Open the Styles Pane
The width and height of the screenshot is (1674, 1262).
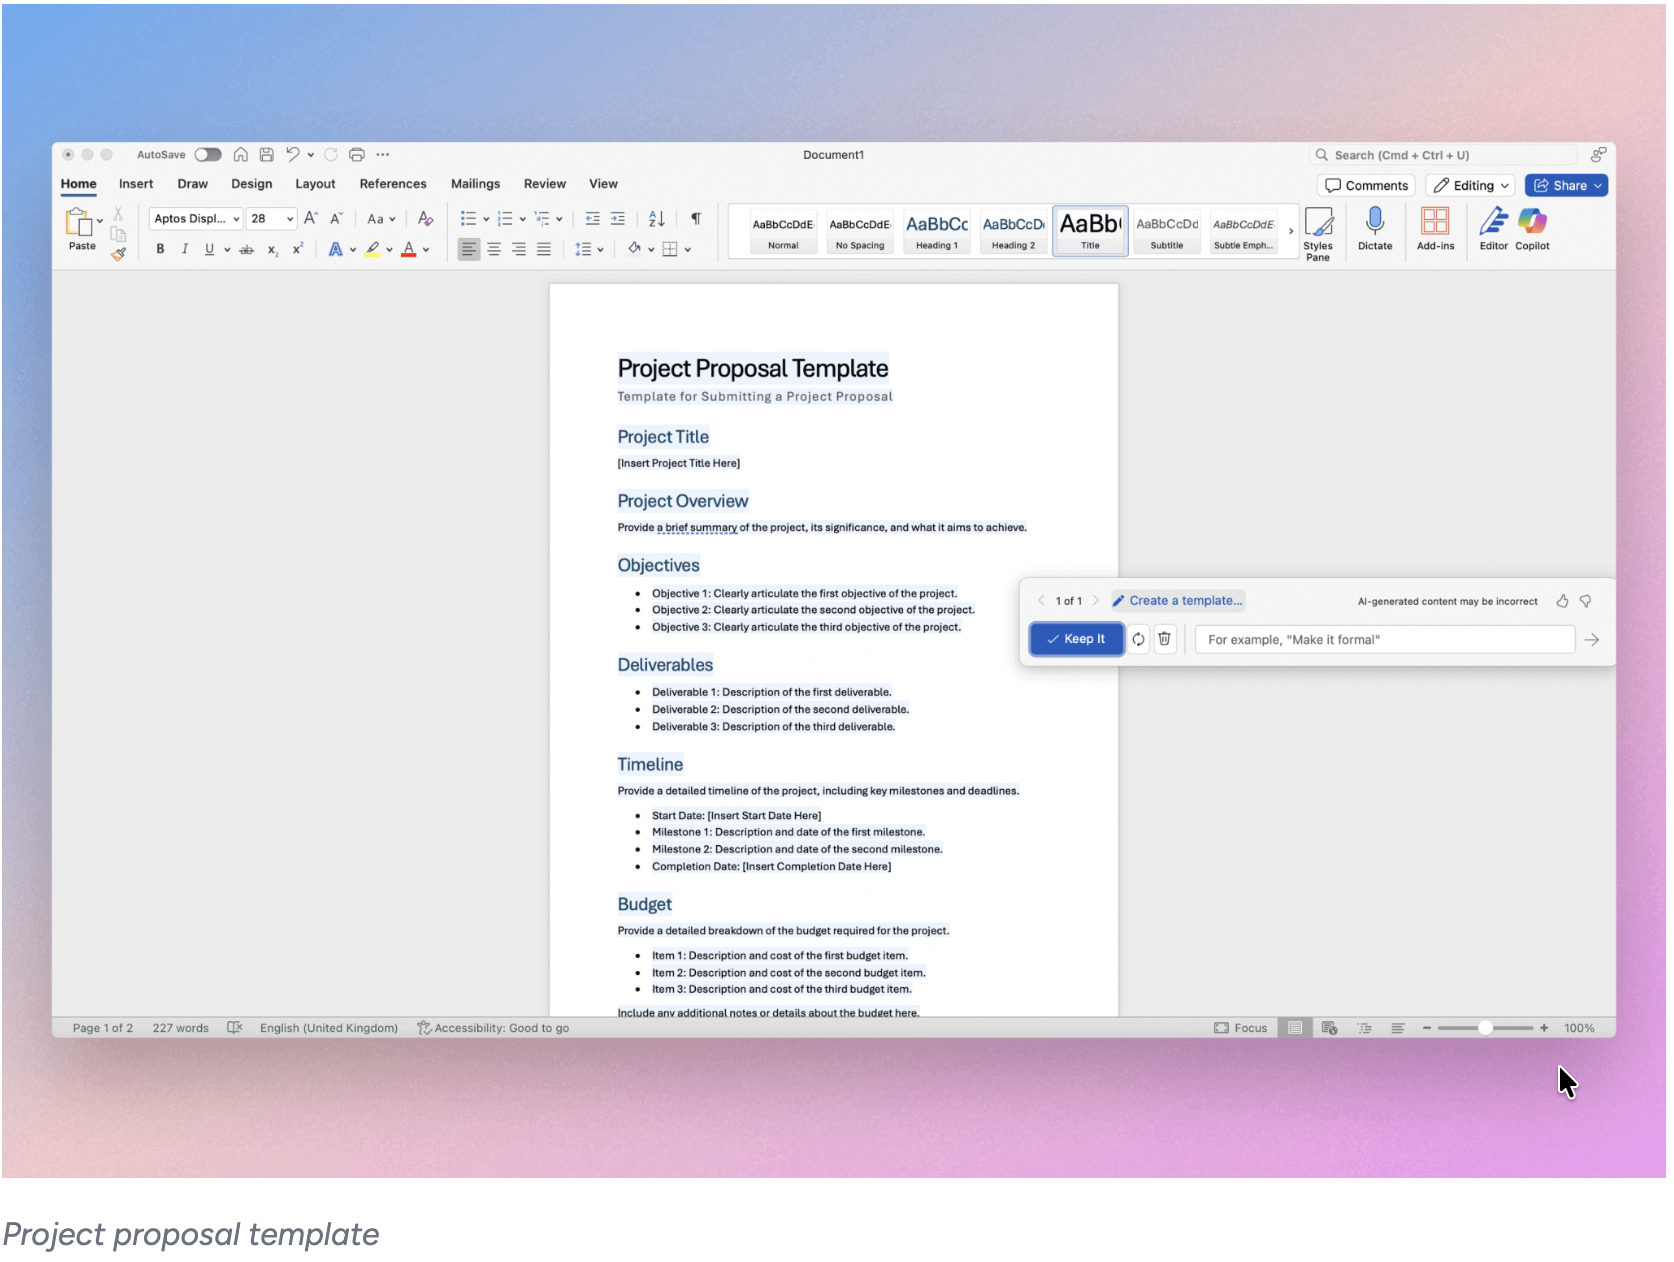tap(1319, 231)
